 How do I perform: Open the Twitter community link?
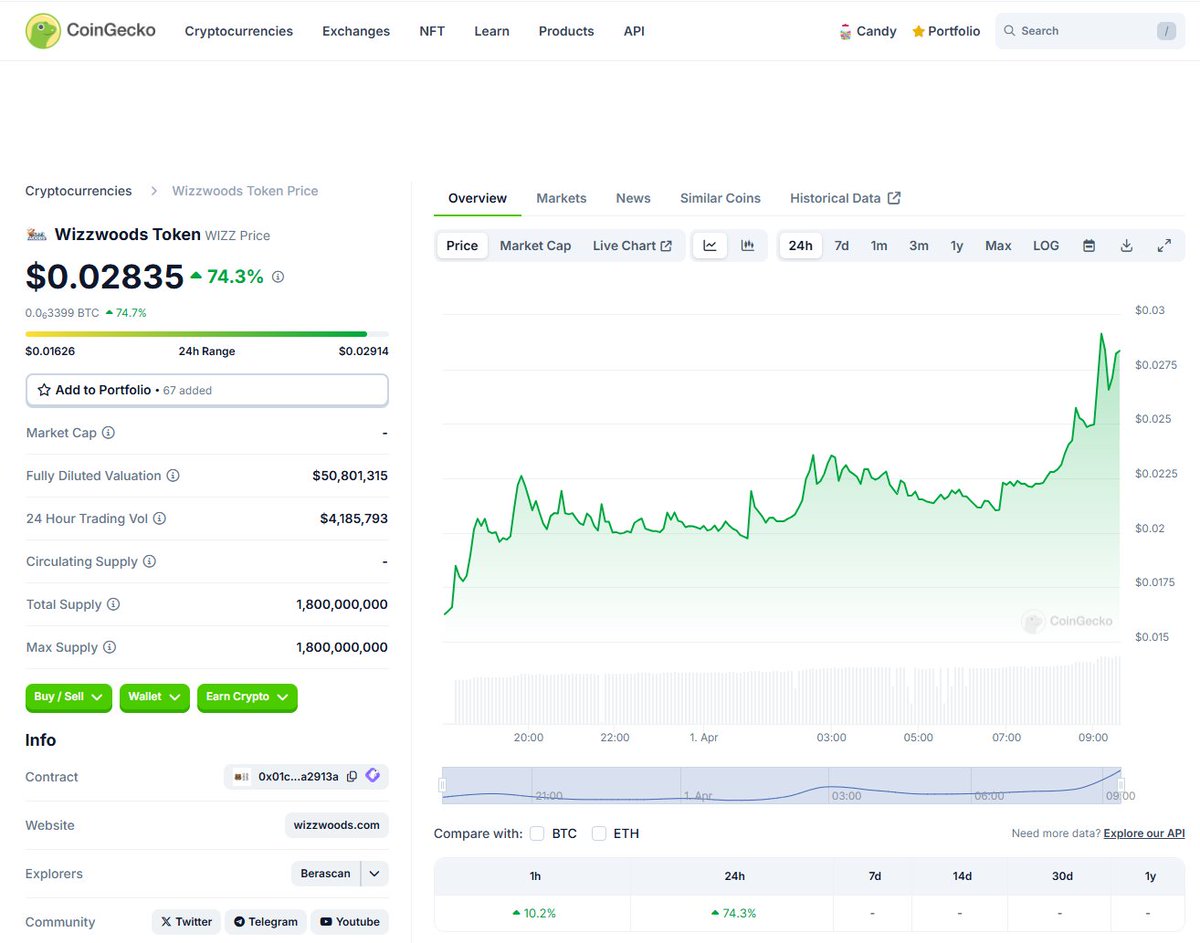(186, 921)
